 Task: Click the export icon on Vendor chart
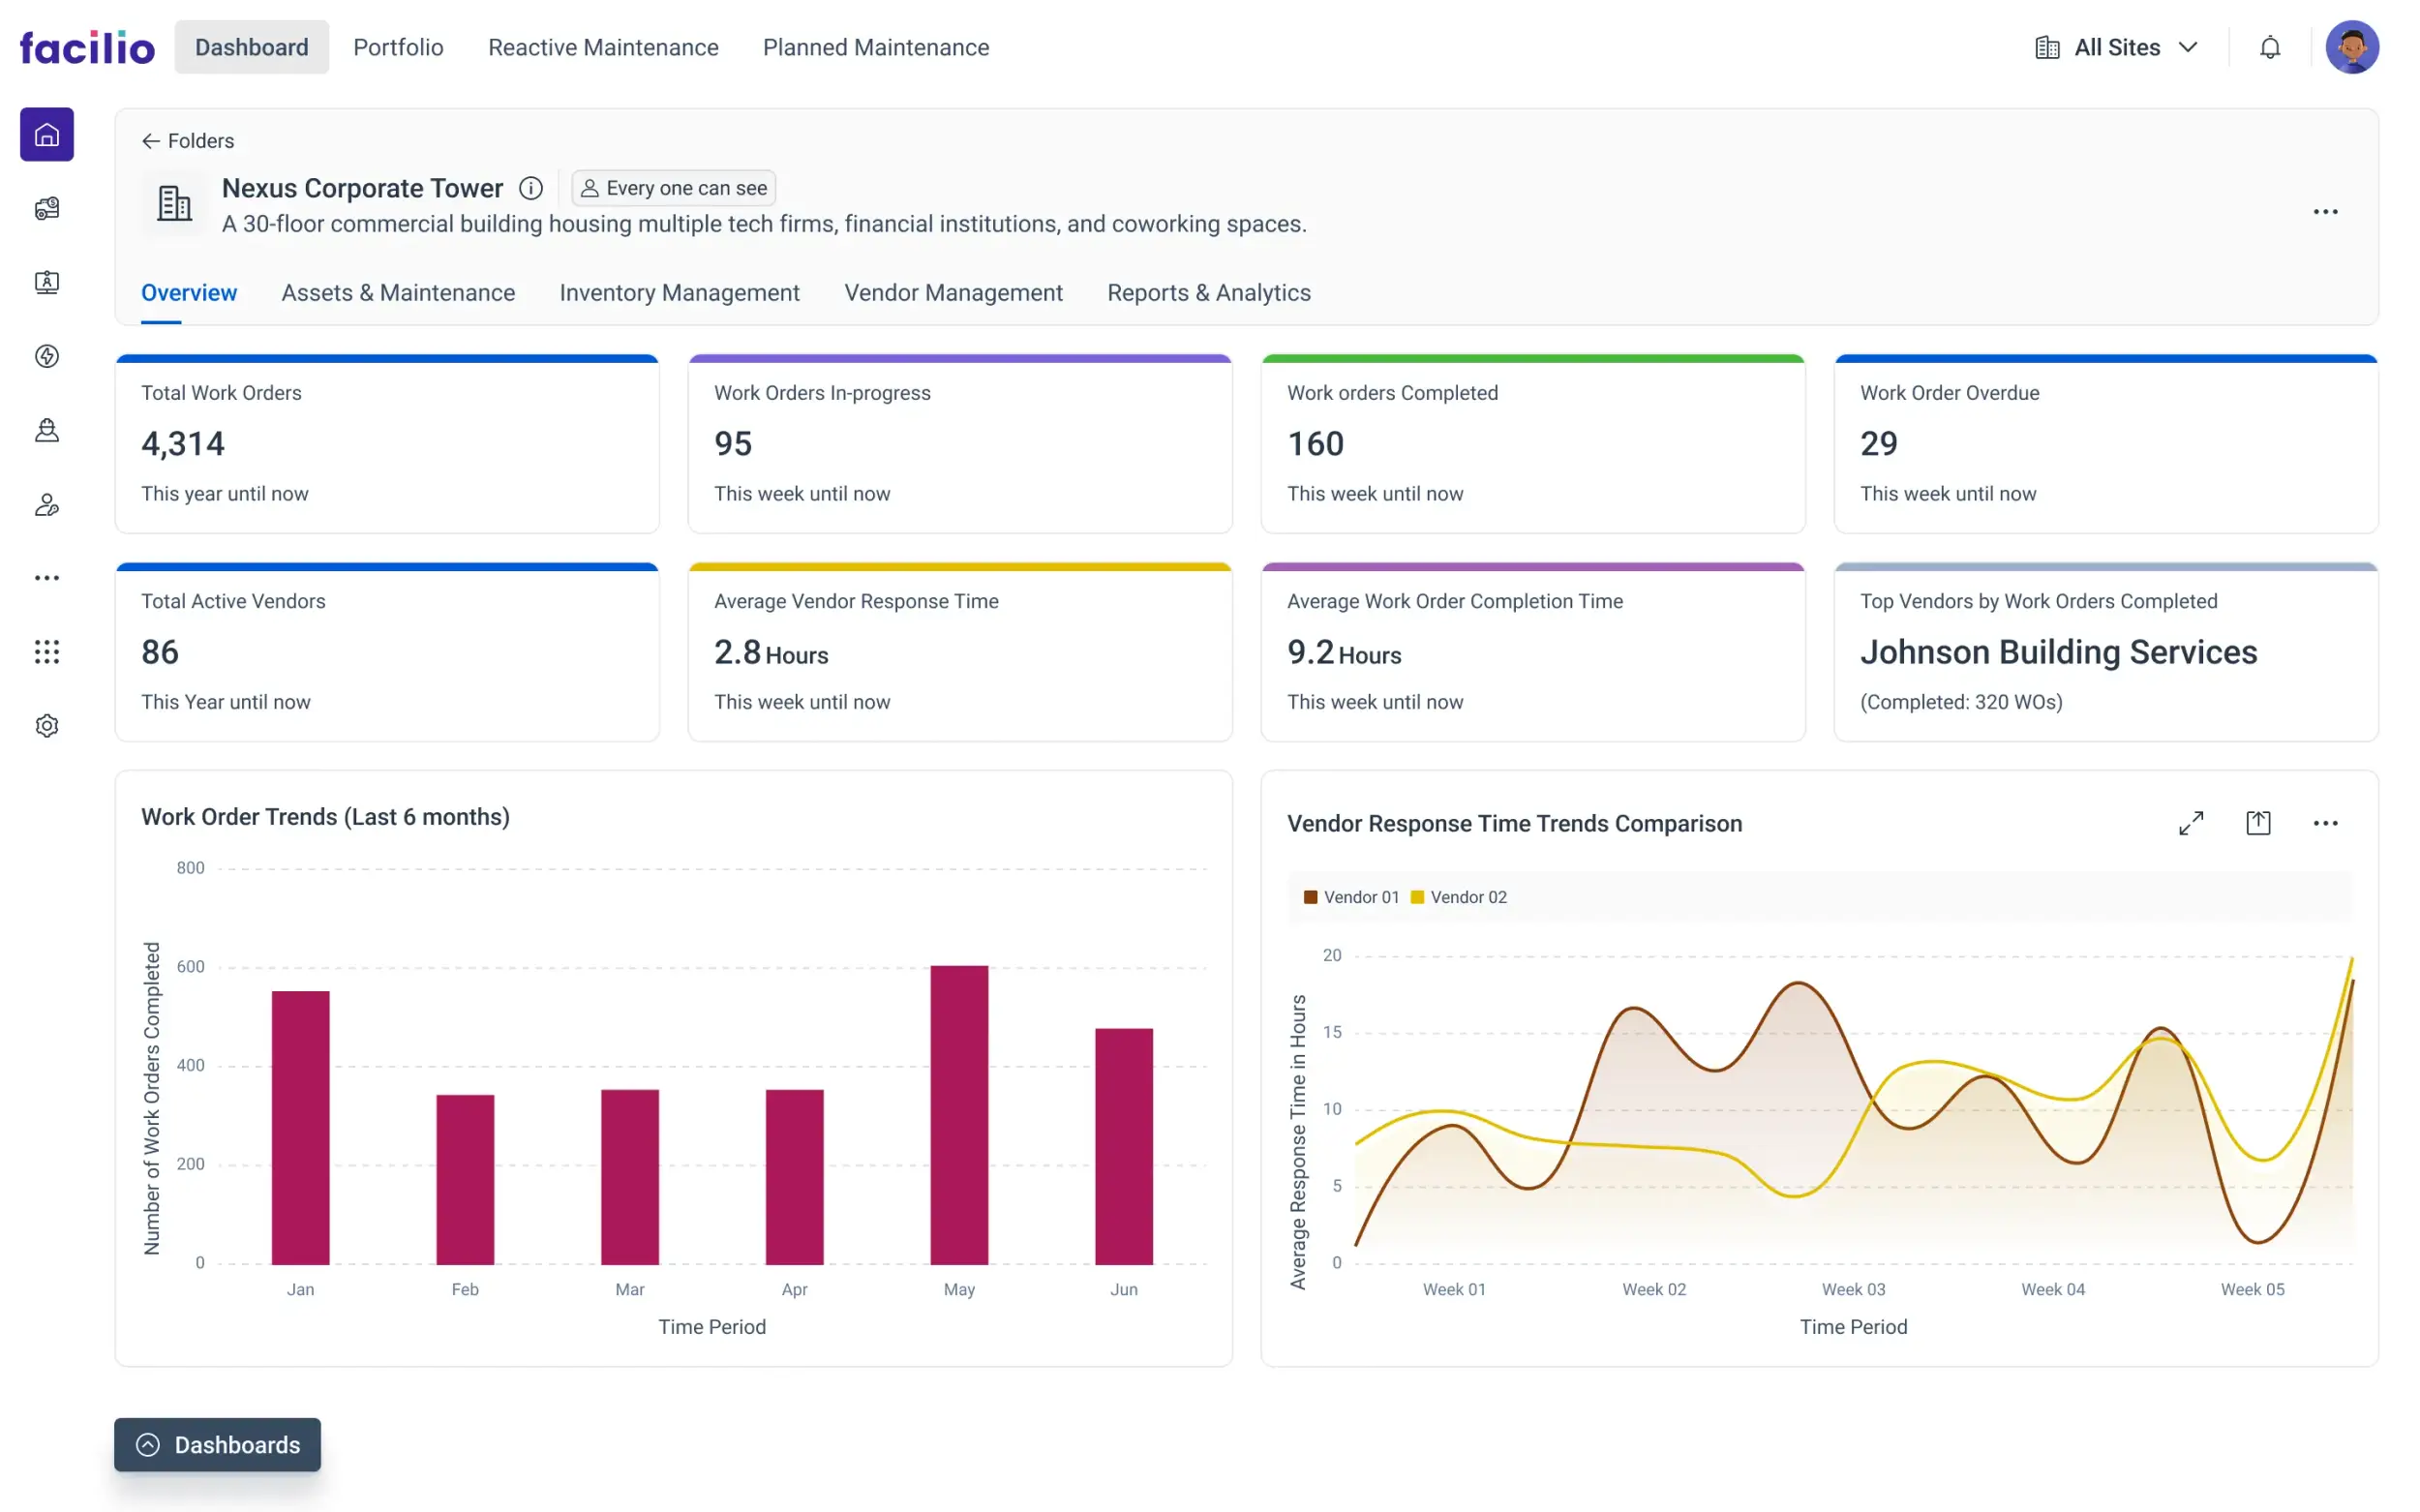[x=2258, y=823]
